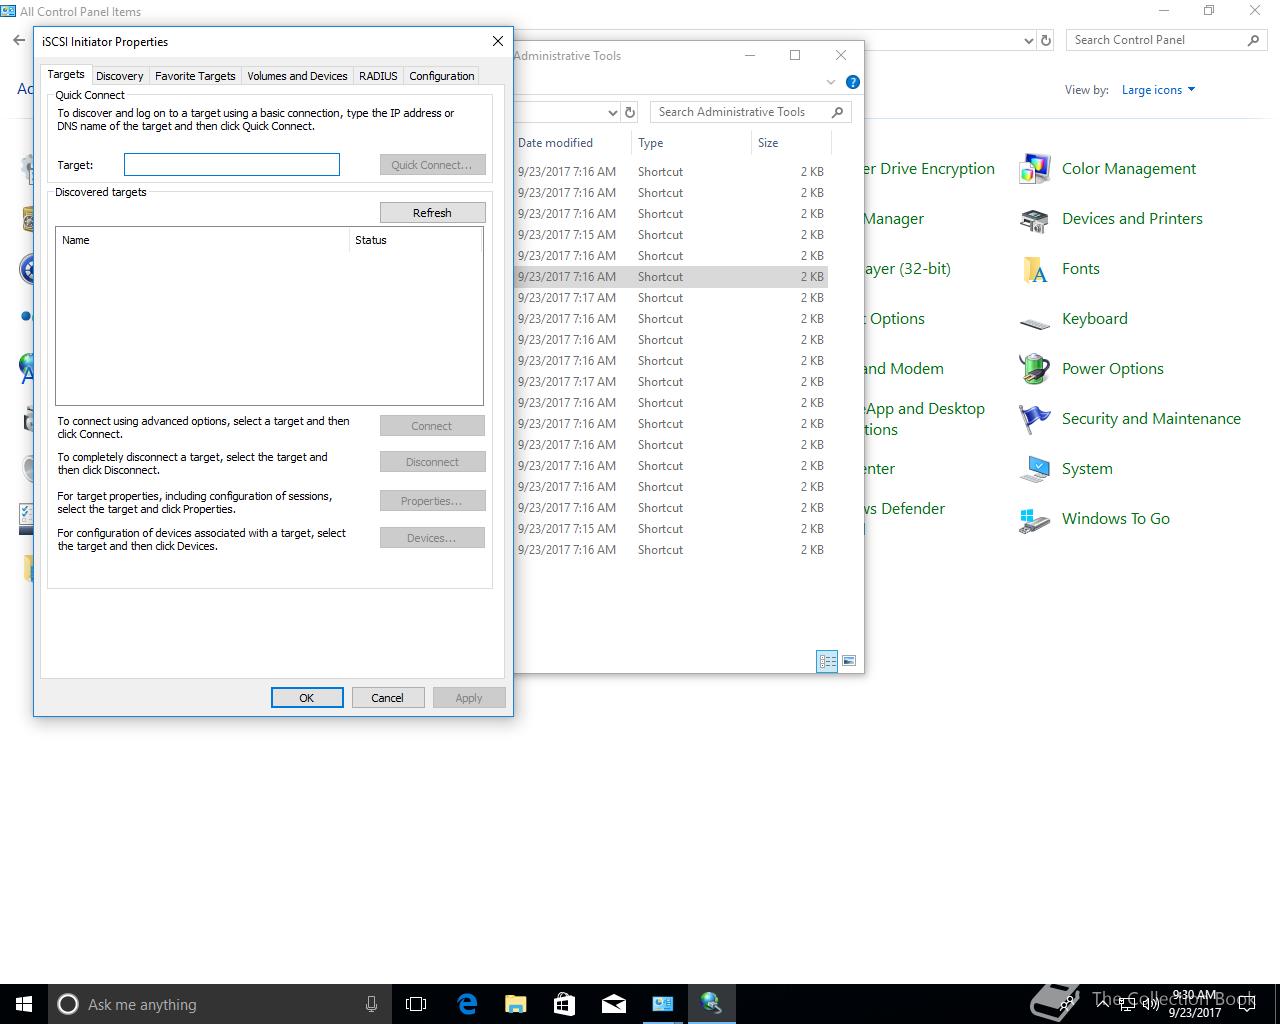The width and height of the screenshot is (1280, 1024).
Task: Click the Refresh button for discovered targets
Action: point(432,213)
